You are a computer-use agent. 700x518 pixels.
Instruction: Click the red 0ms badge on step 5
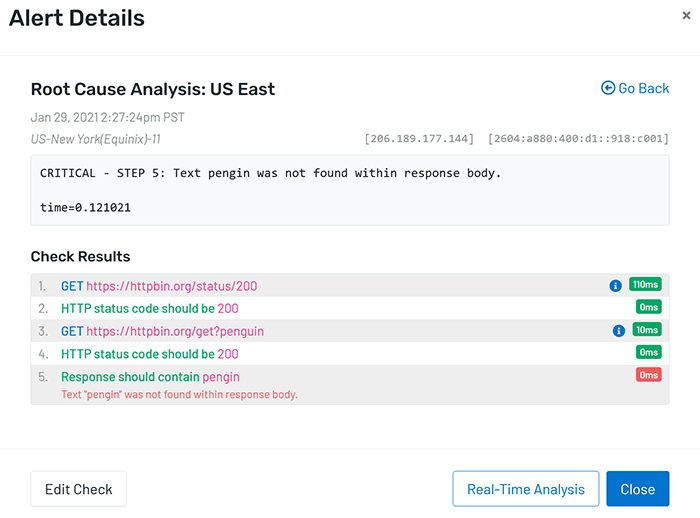click(x=649, y=375)
